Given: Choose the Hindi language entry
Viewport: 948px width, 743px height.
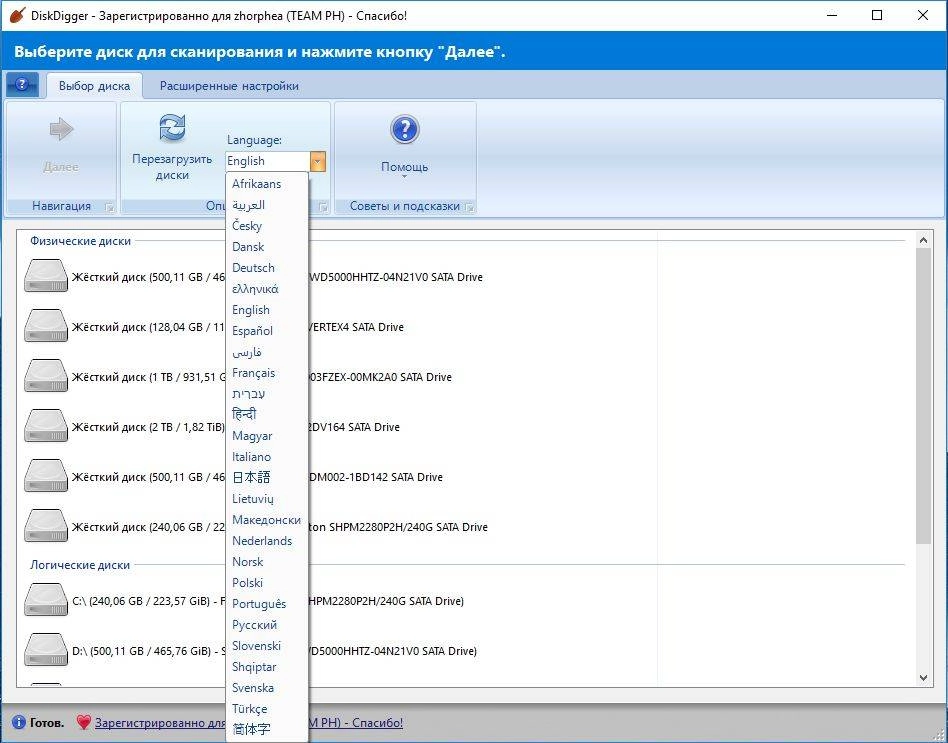Looking at the screenshot, I should click(267, 415).
